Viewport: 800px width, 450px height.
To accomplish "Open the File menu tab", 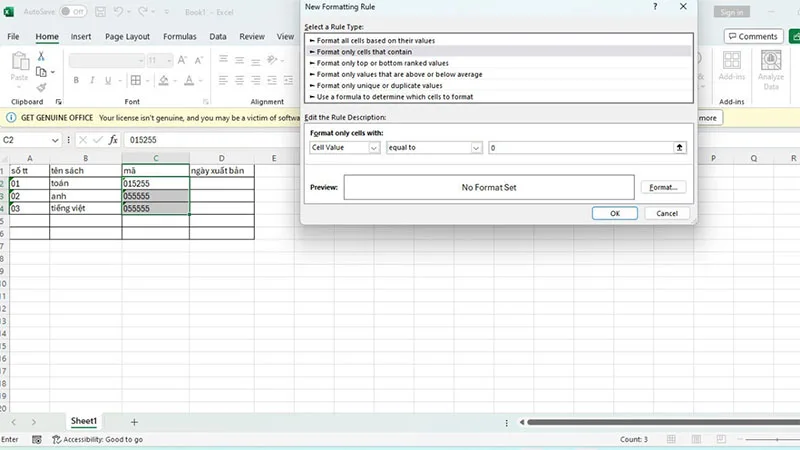I will (x=13, y=36).
